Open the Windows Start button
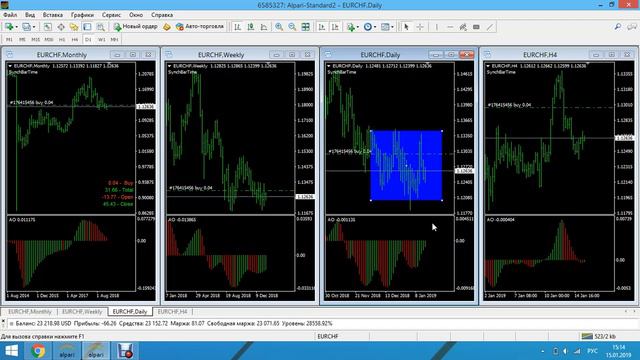Image resolution: width=640 pixels, height=360 pixels. tap(12, 351)
